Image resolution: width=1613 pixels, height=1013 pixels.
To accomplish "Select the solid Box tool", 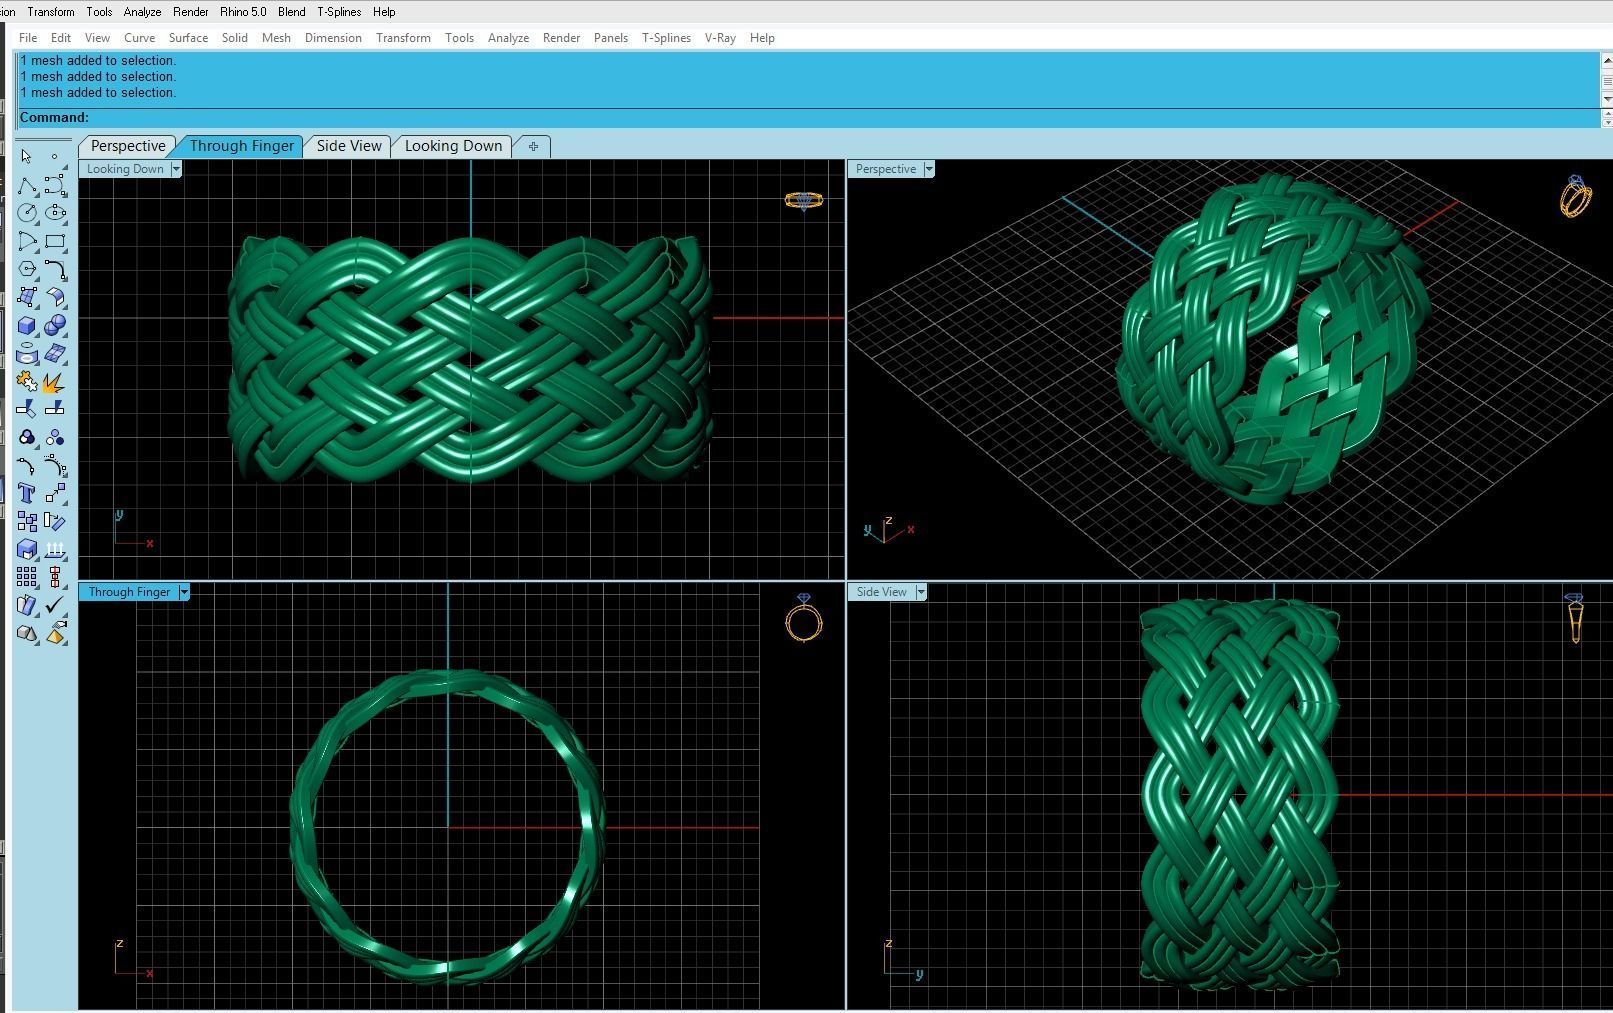I will 27,325.
